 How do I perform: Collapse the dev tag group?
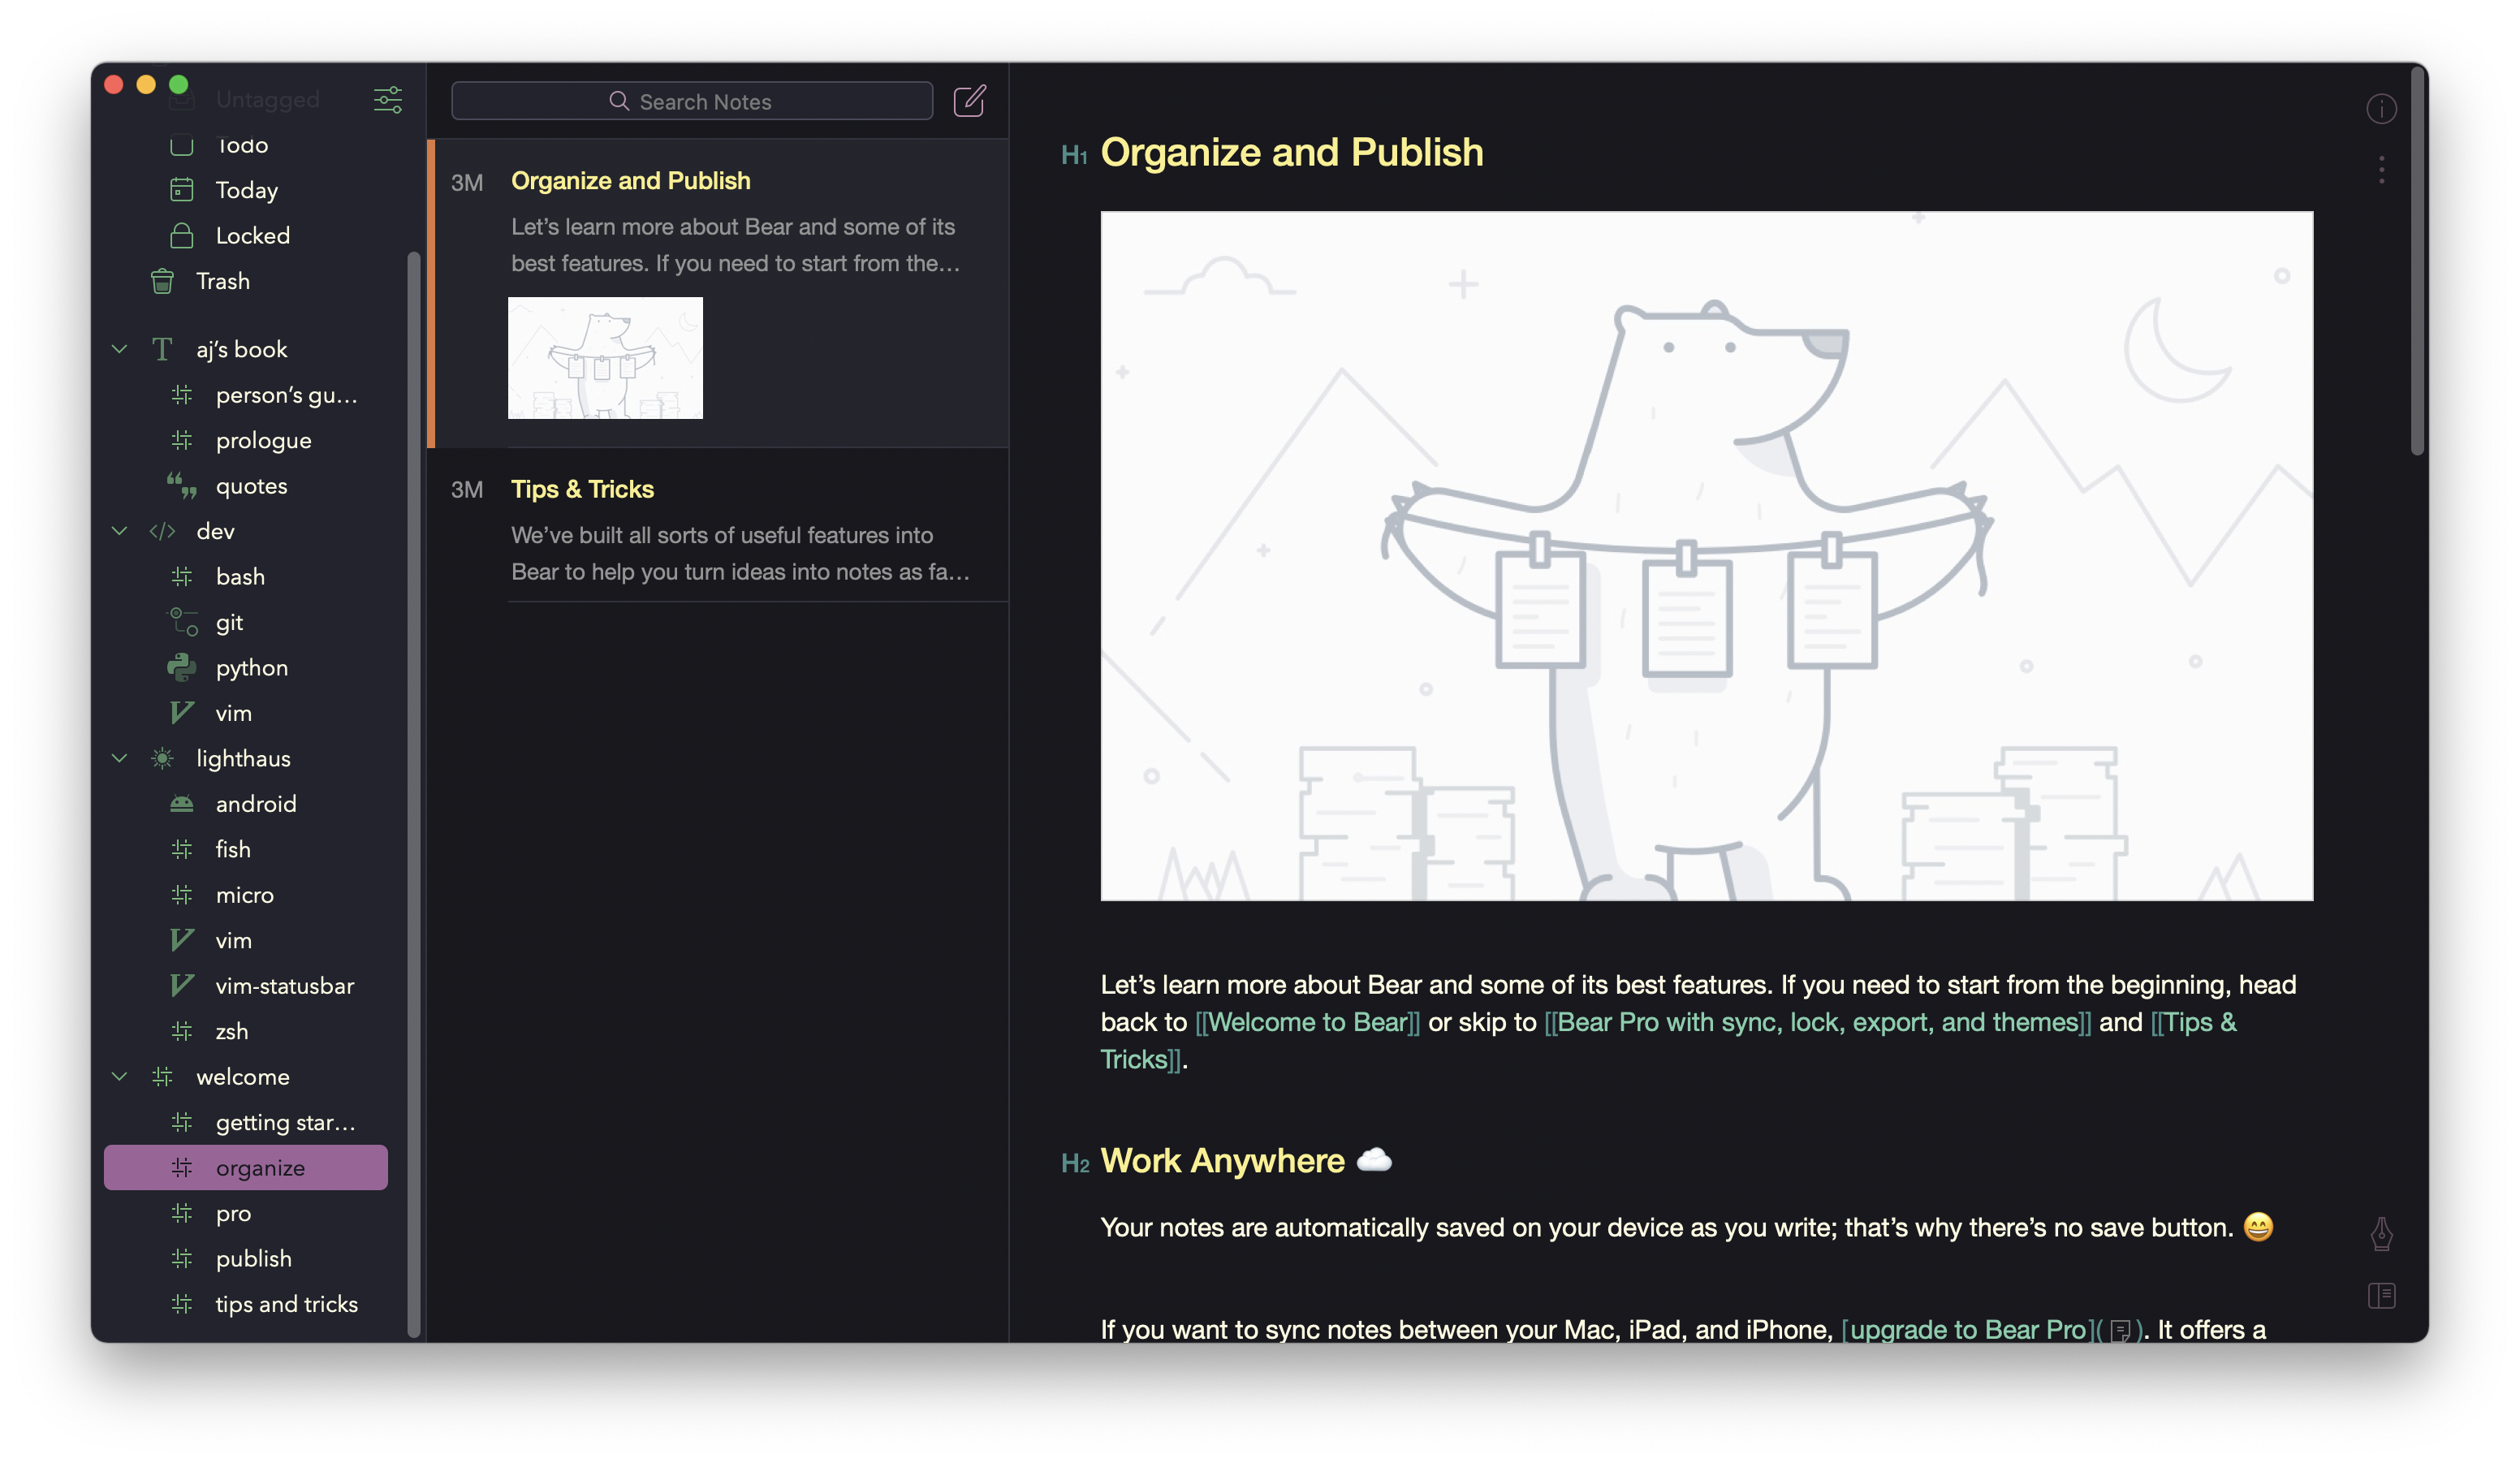tap(120, 531)
